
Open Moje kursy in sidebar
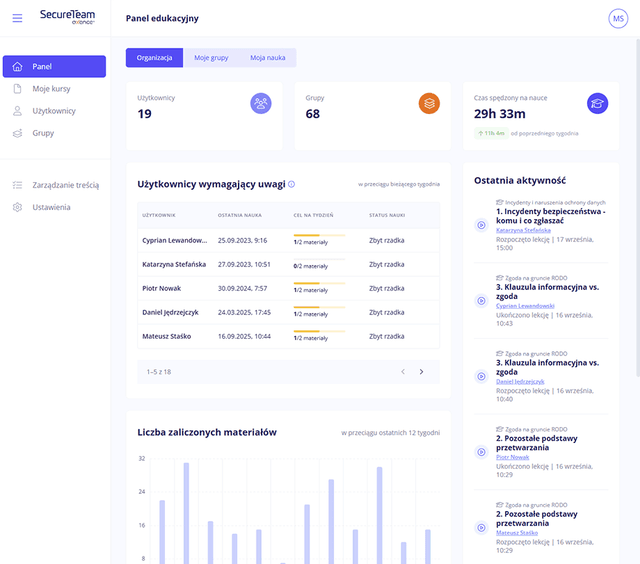[51, 89]
